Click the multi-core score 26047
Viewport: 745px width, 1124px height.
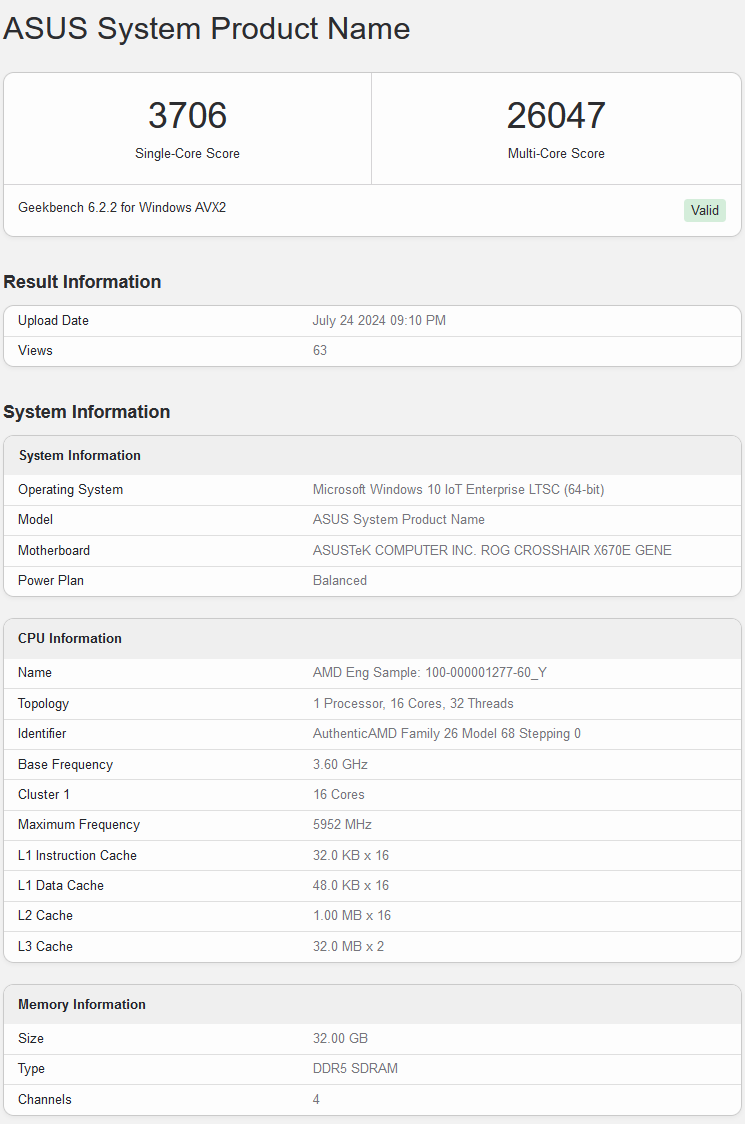tap(556, 115)
